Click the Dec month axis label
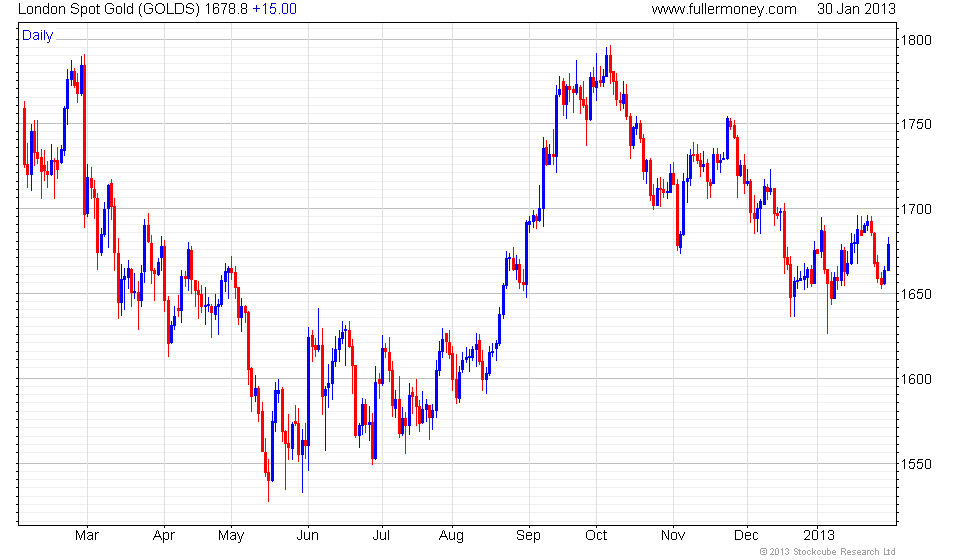Image resolution: width=980 pixels, height=560 pixels. [x=746, y=536]
